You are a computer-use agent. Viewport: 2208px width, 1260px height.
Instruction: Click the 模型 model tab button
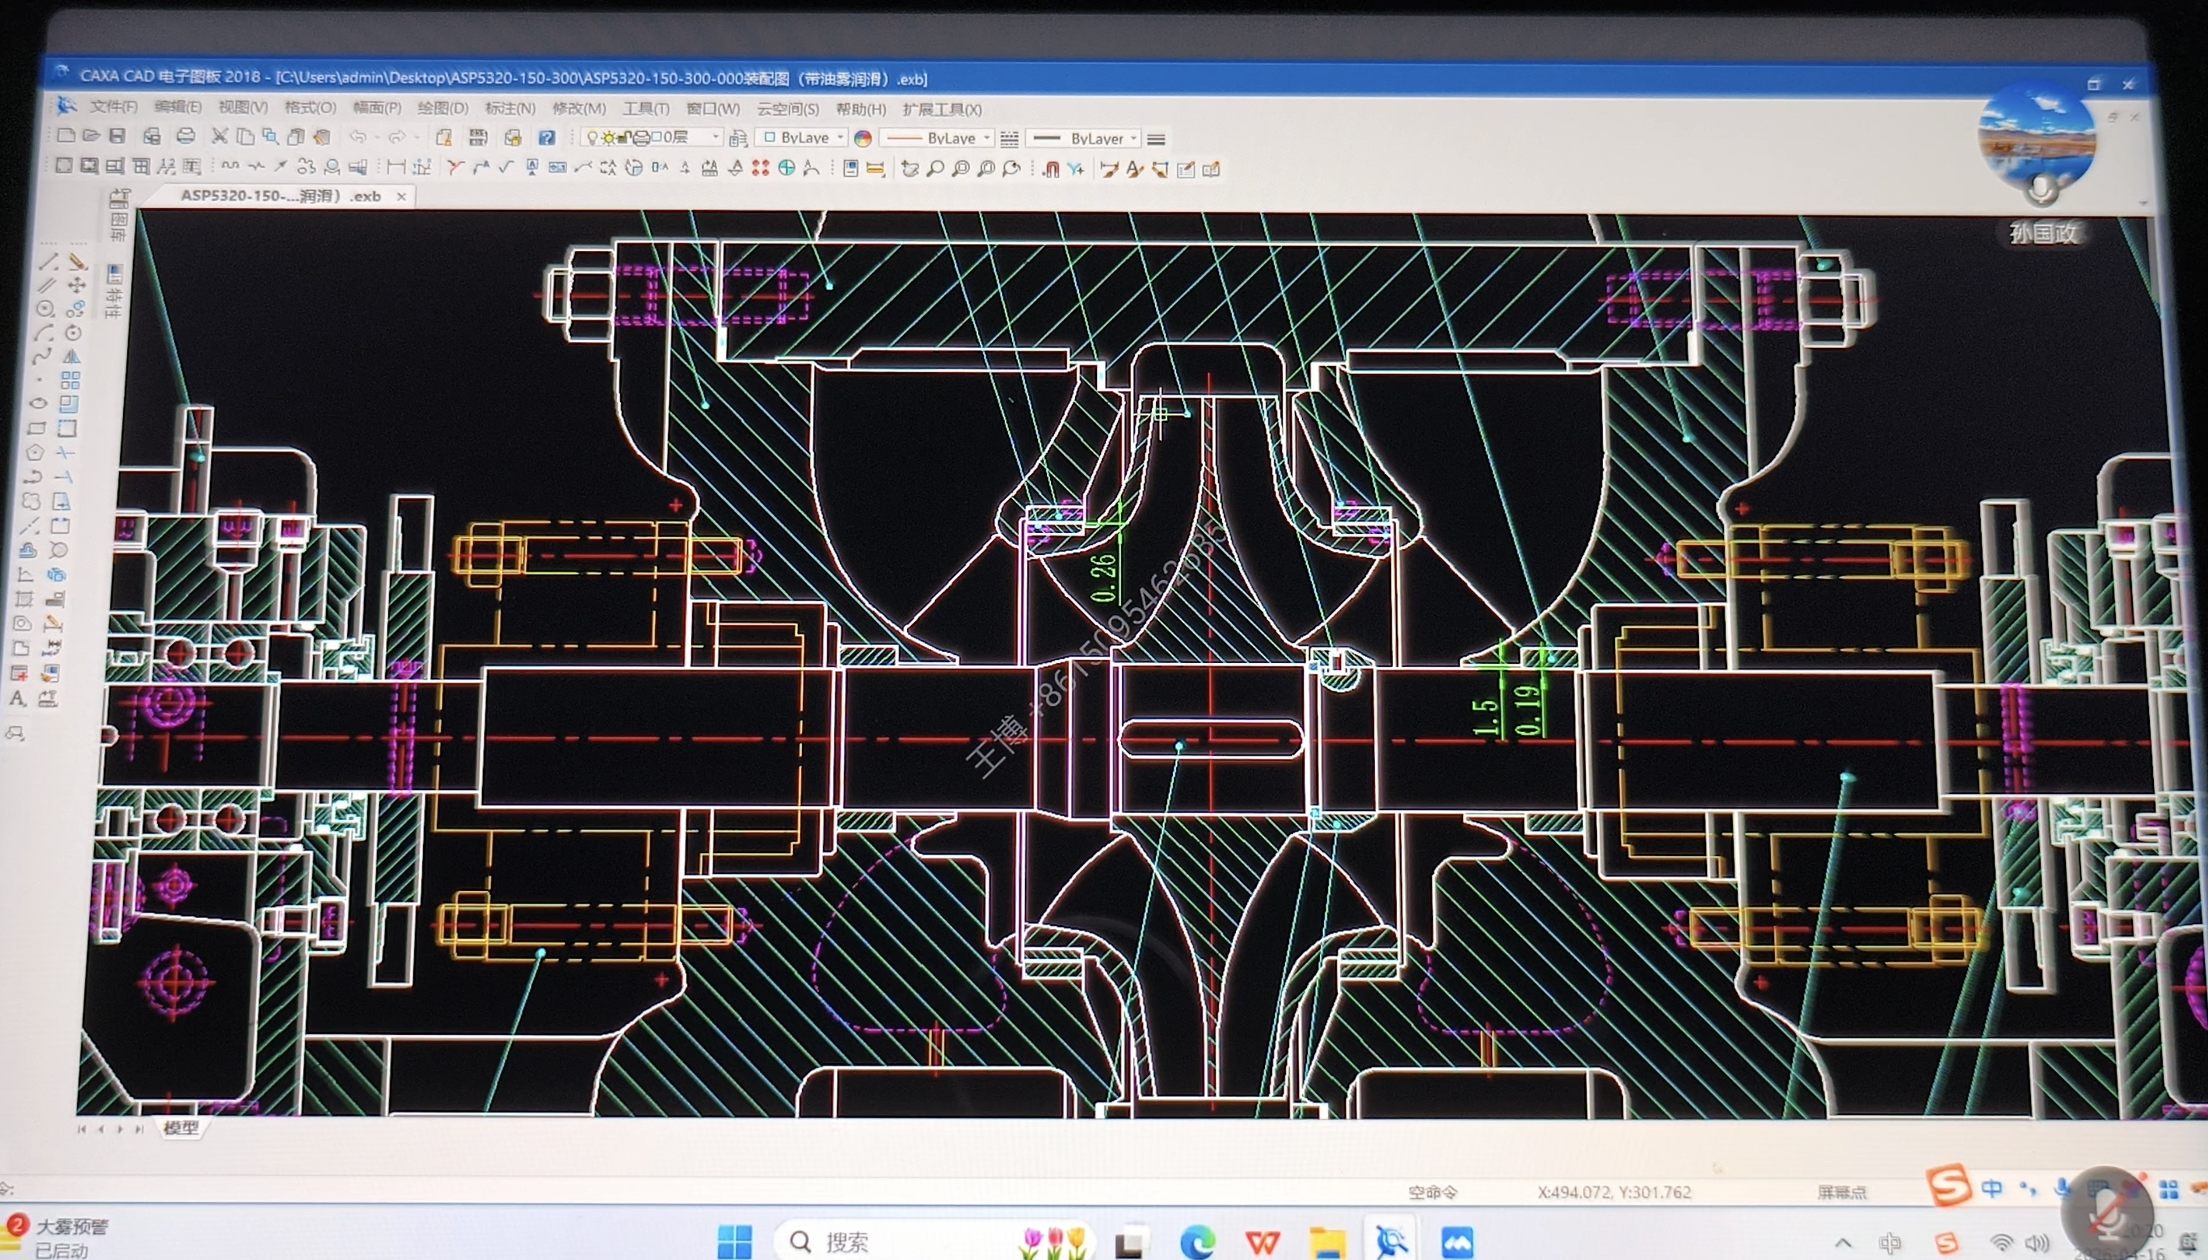pos(181,1127)
